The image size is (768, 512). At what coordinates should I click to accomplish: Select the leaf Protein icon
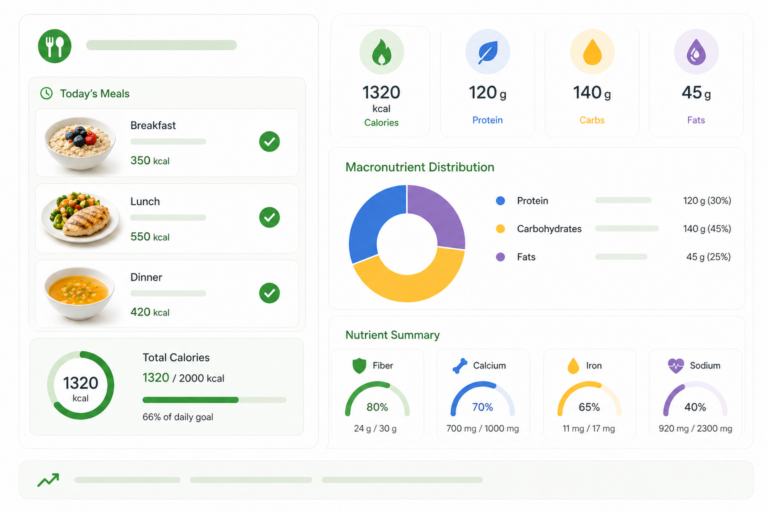487,52
